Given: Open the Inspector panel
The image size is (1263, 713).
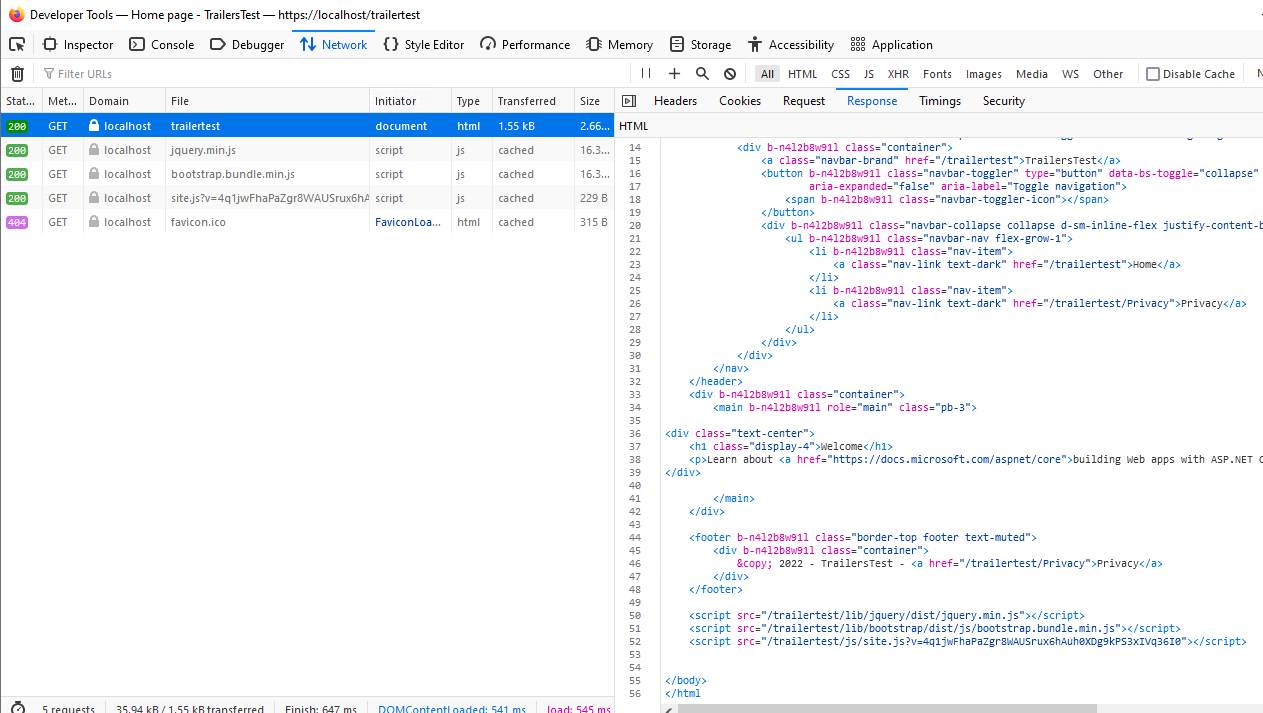Looking at the screenshot, I should click(77, 44).
